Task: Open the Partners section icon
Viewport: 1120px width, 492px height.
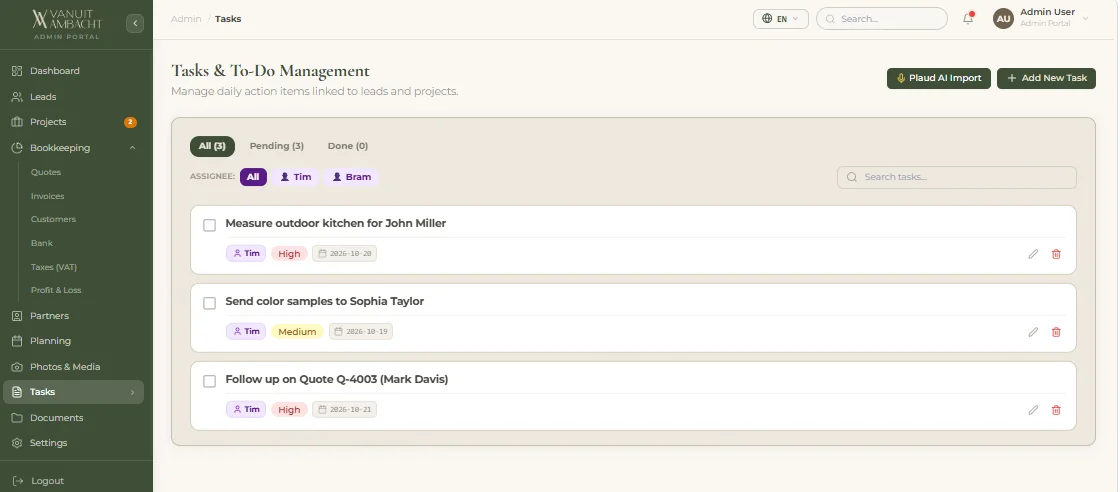Action: click(x=17, y=316)
